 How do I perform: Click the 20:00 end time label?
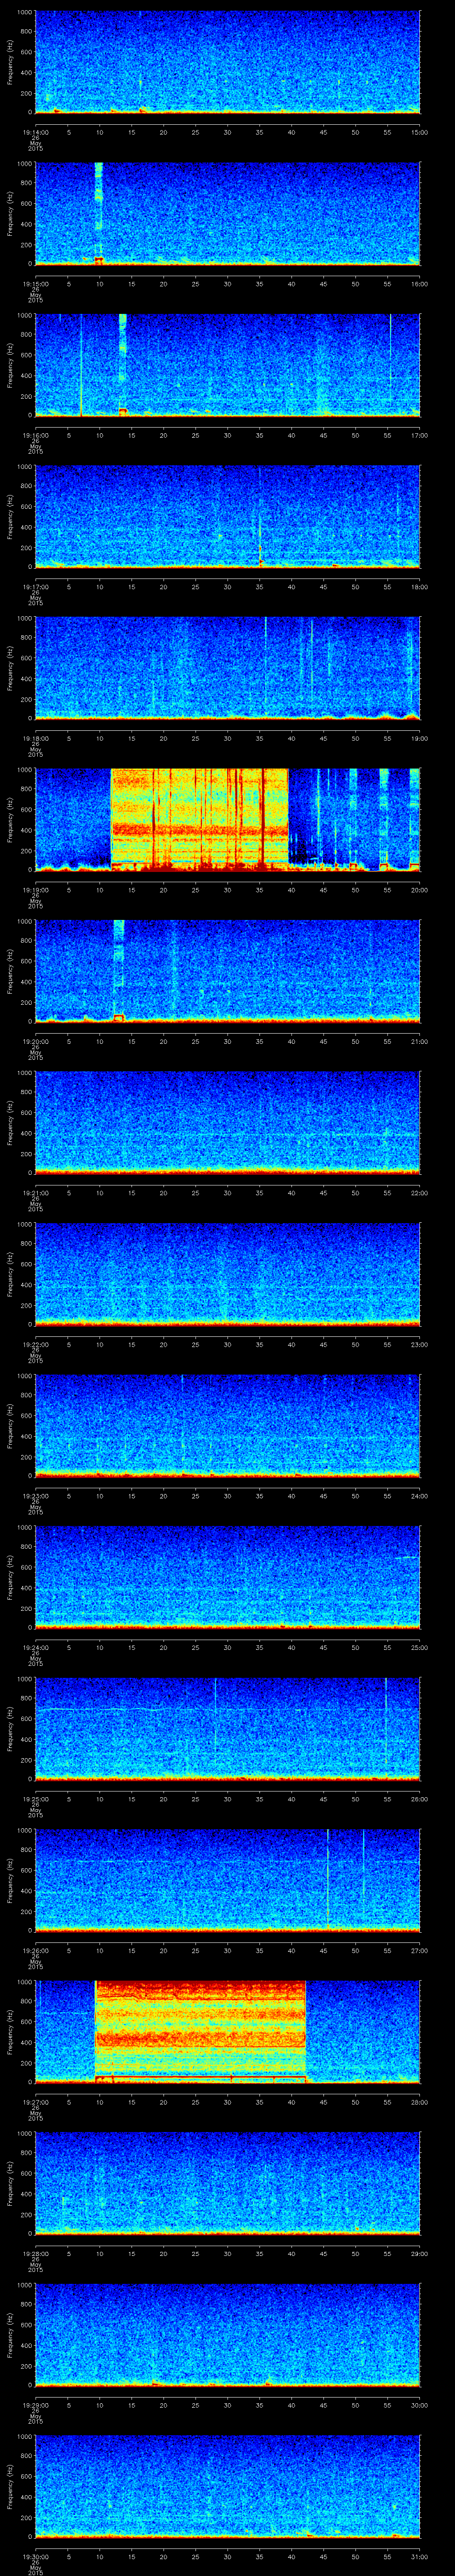click(420, 890)
